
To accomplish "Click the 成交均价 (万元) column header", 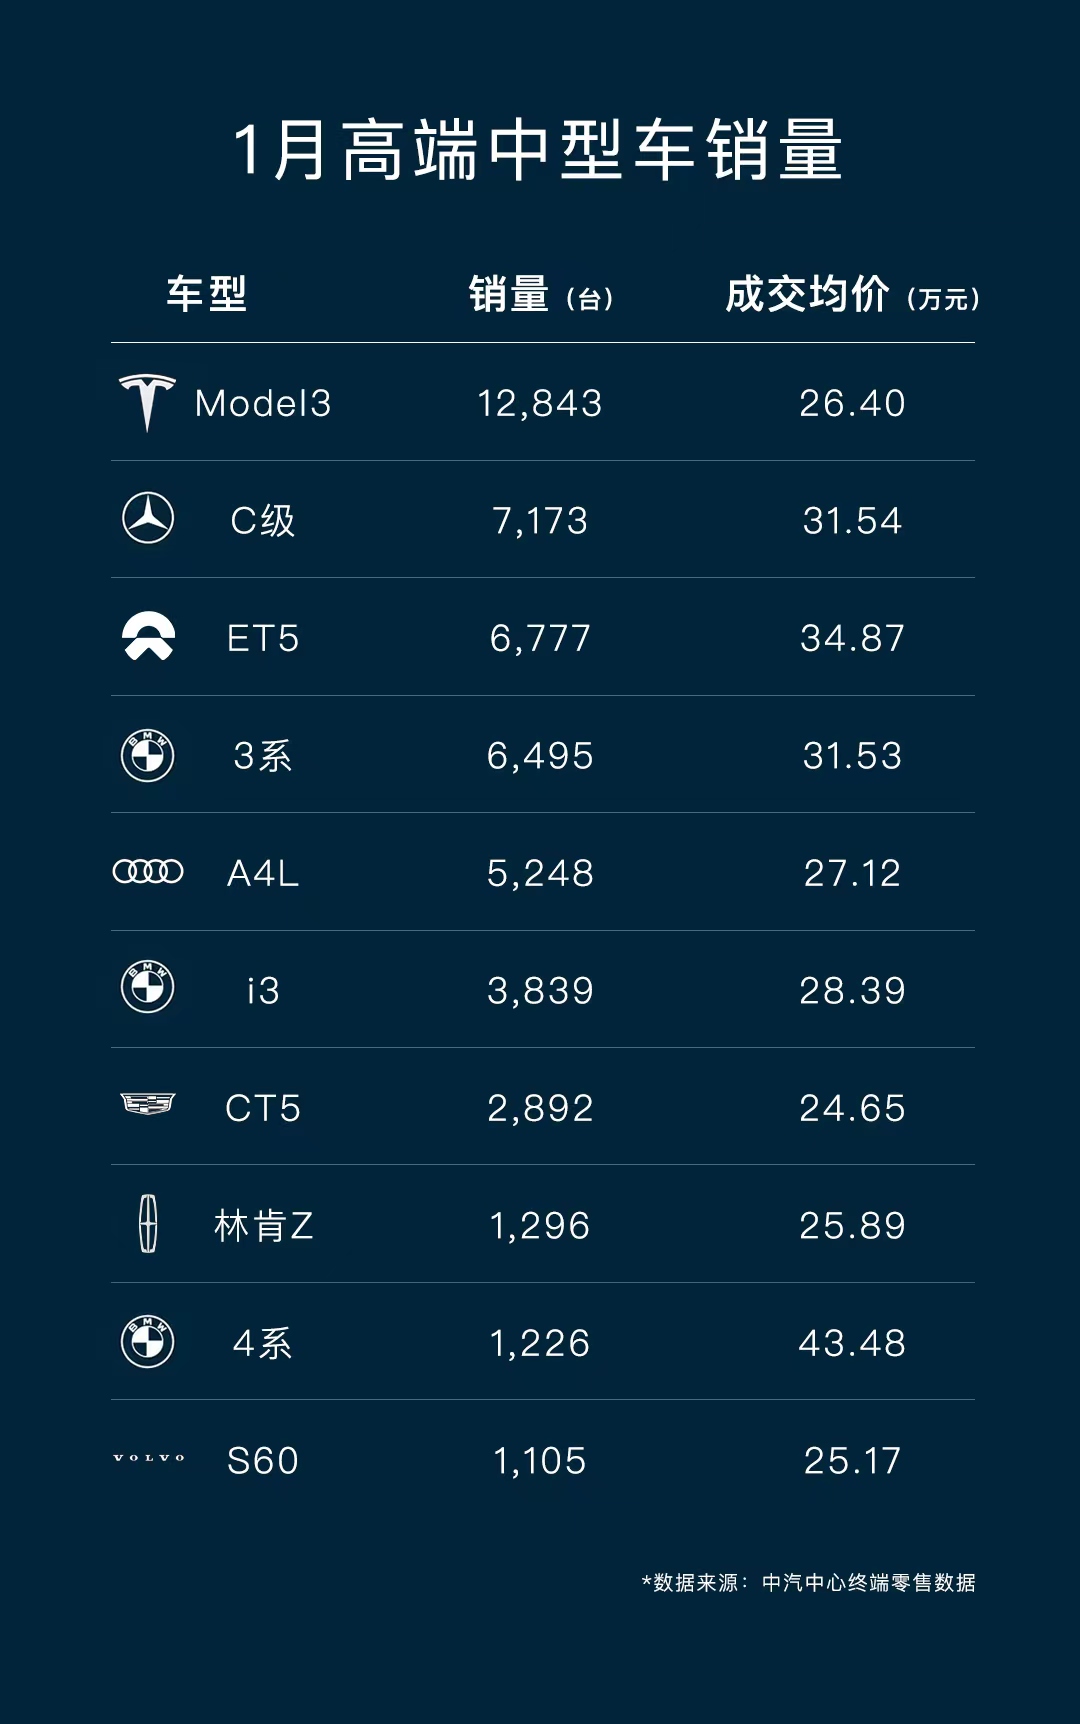I will (852, 295).
